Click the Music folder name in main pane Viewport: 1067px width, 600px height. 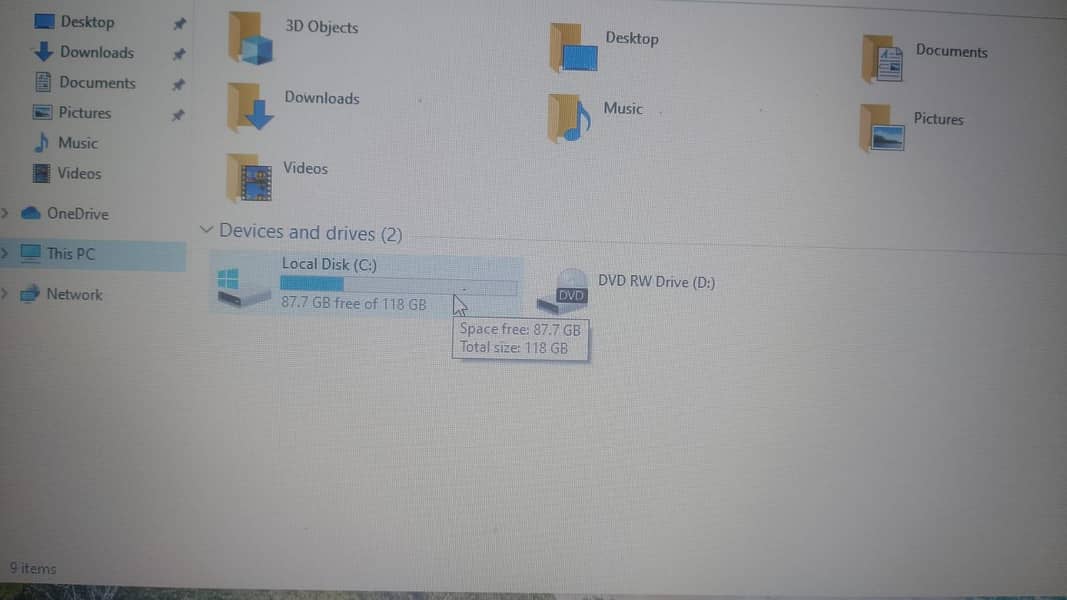coord(623,109)
